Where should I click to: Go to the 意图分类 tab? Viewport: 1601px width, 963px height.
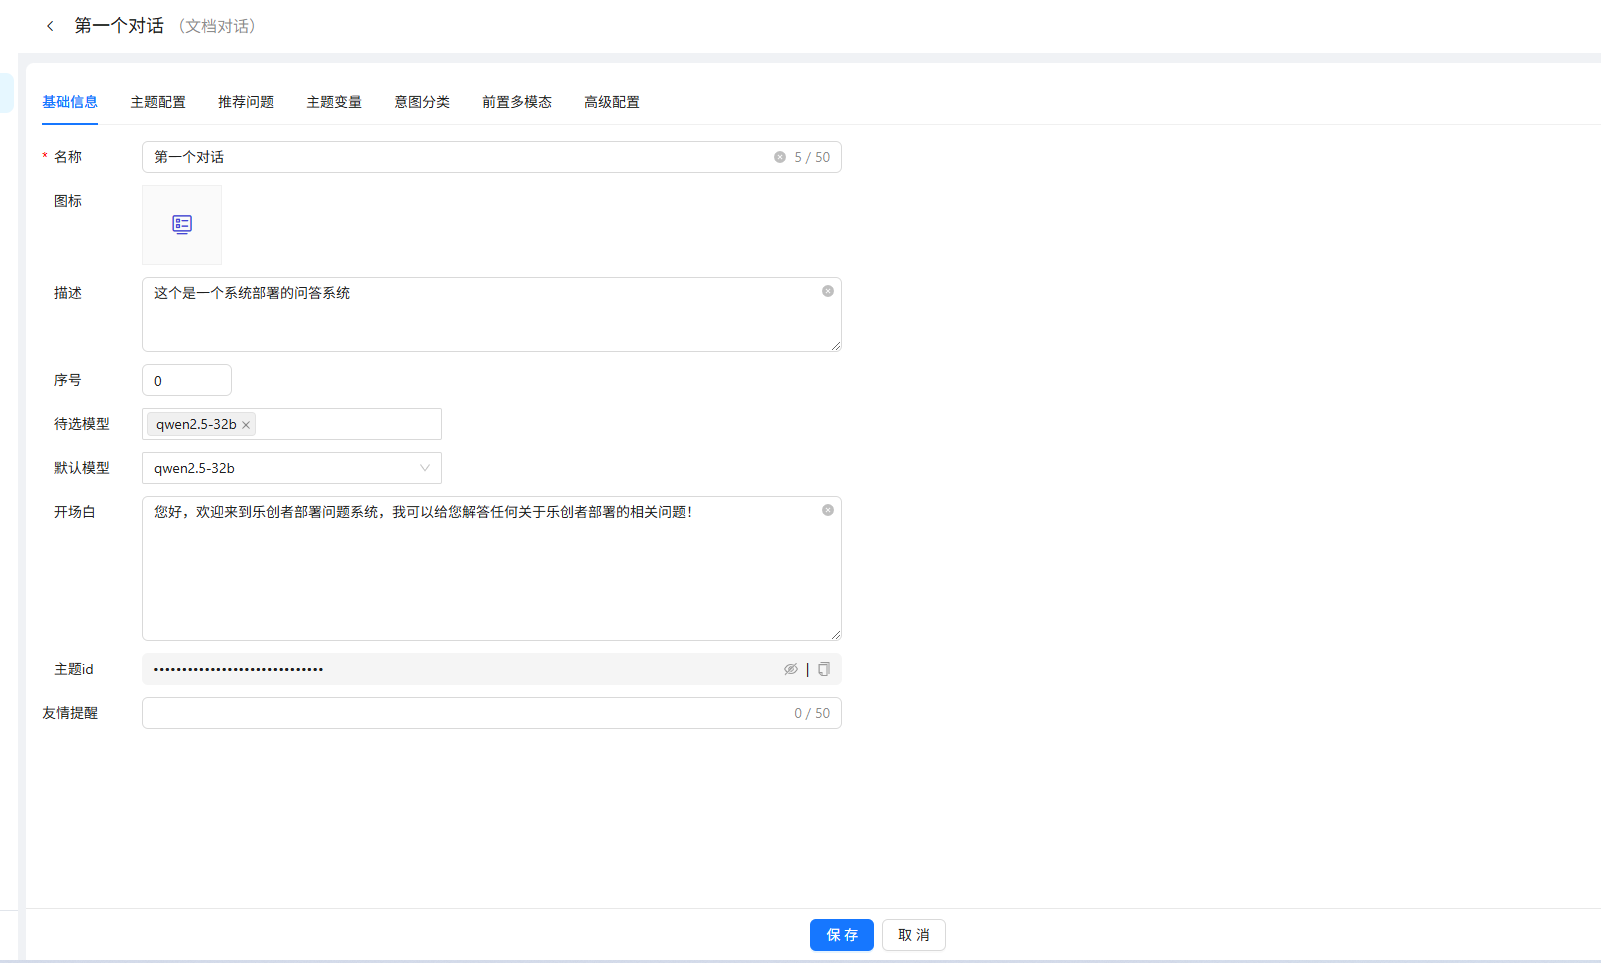422,102
